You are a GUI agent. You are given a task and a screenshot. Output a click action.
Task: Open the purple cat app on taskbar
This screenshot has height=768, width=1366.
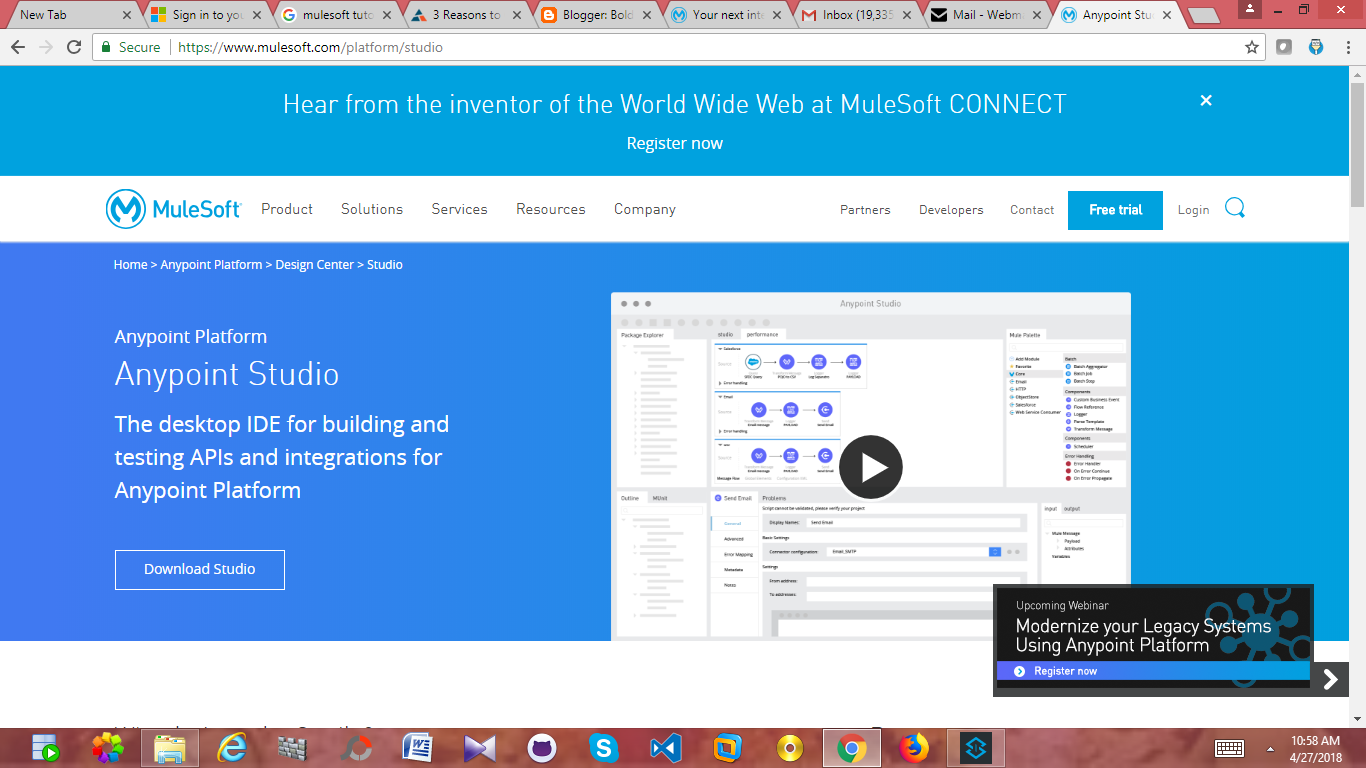pos(541,748)
